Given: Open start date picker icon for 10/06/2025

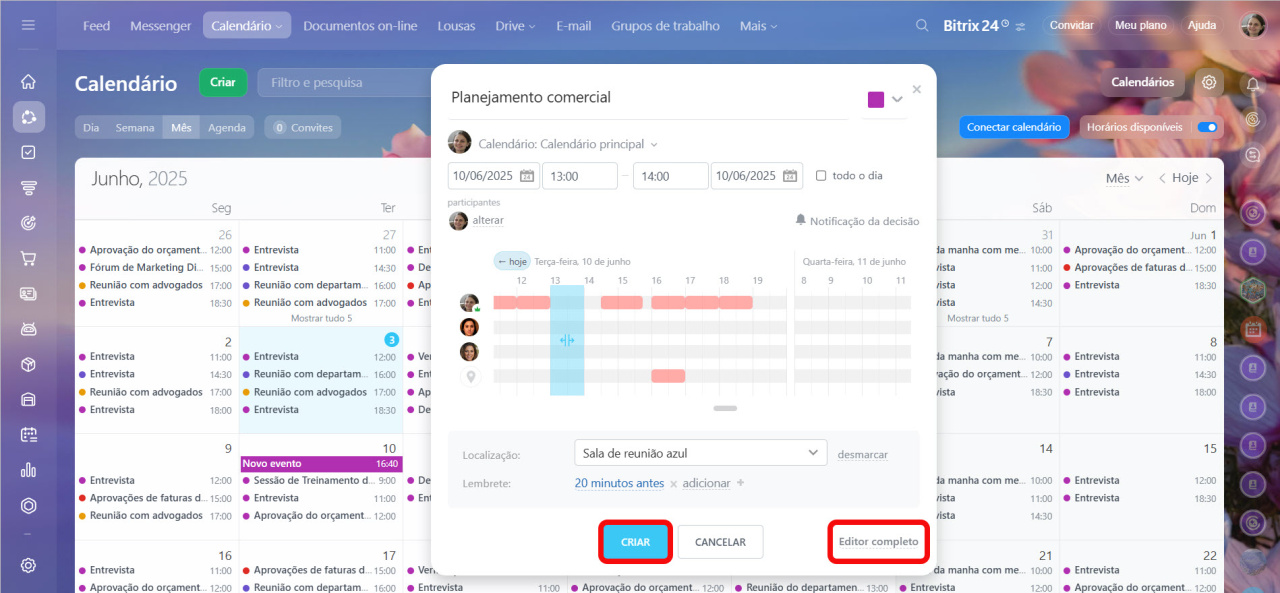Looking at the screenshot, I should coord(527,176).
